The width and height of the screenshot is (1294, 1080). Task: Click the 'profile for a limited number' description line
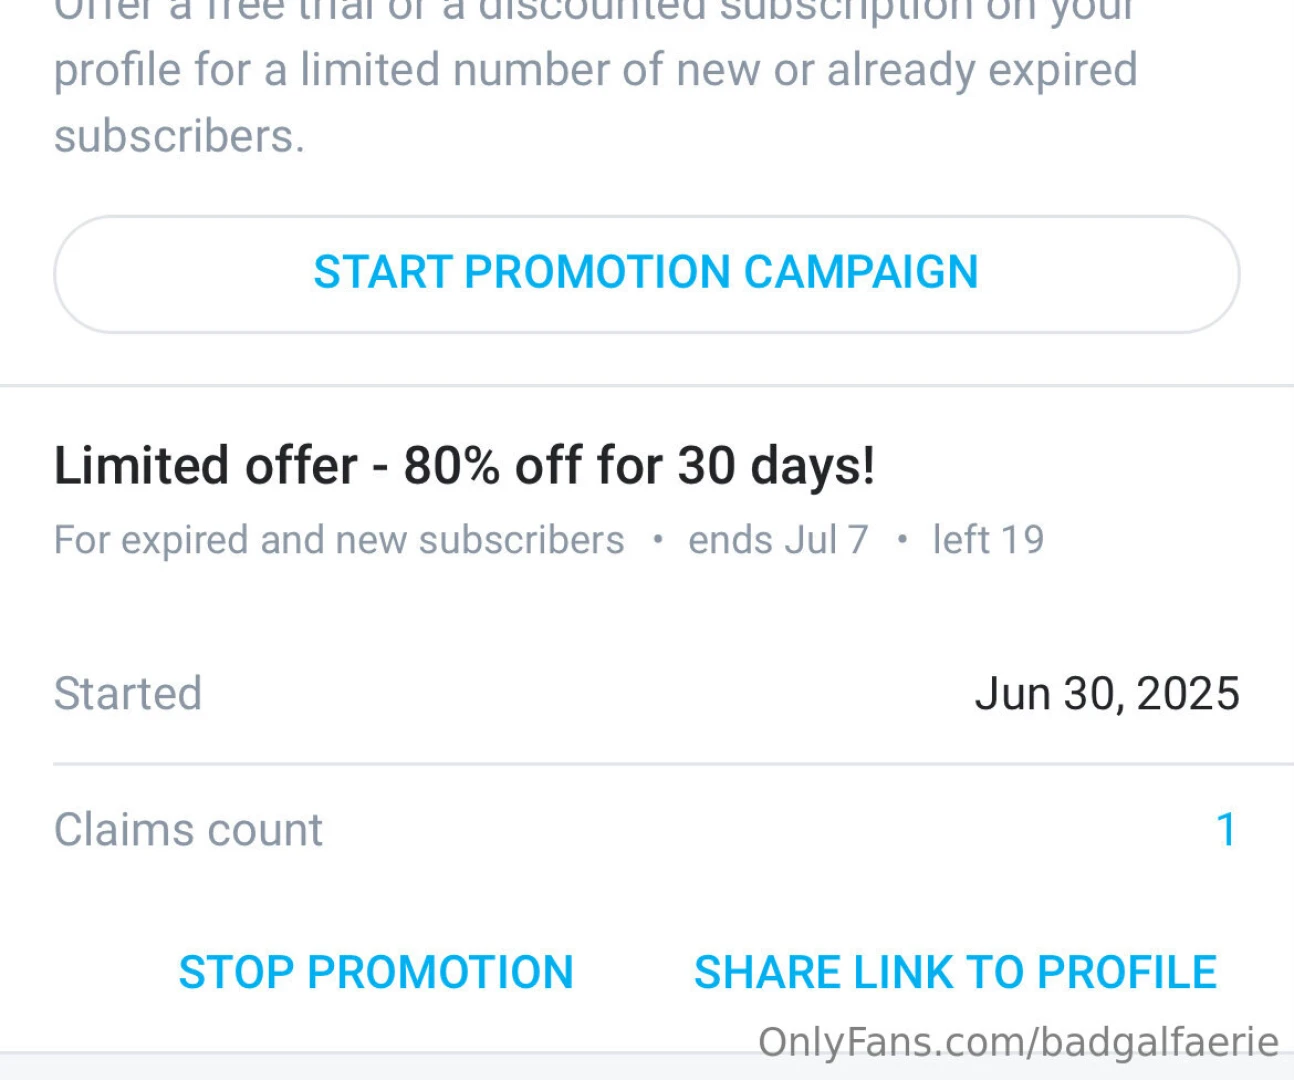(x=595, y=70)
